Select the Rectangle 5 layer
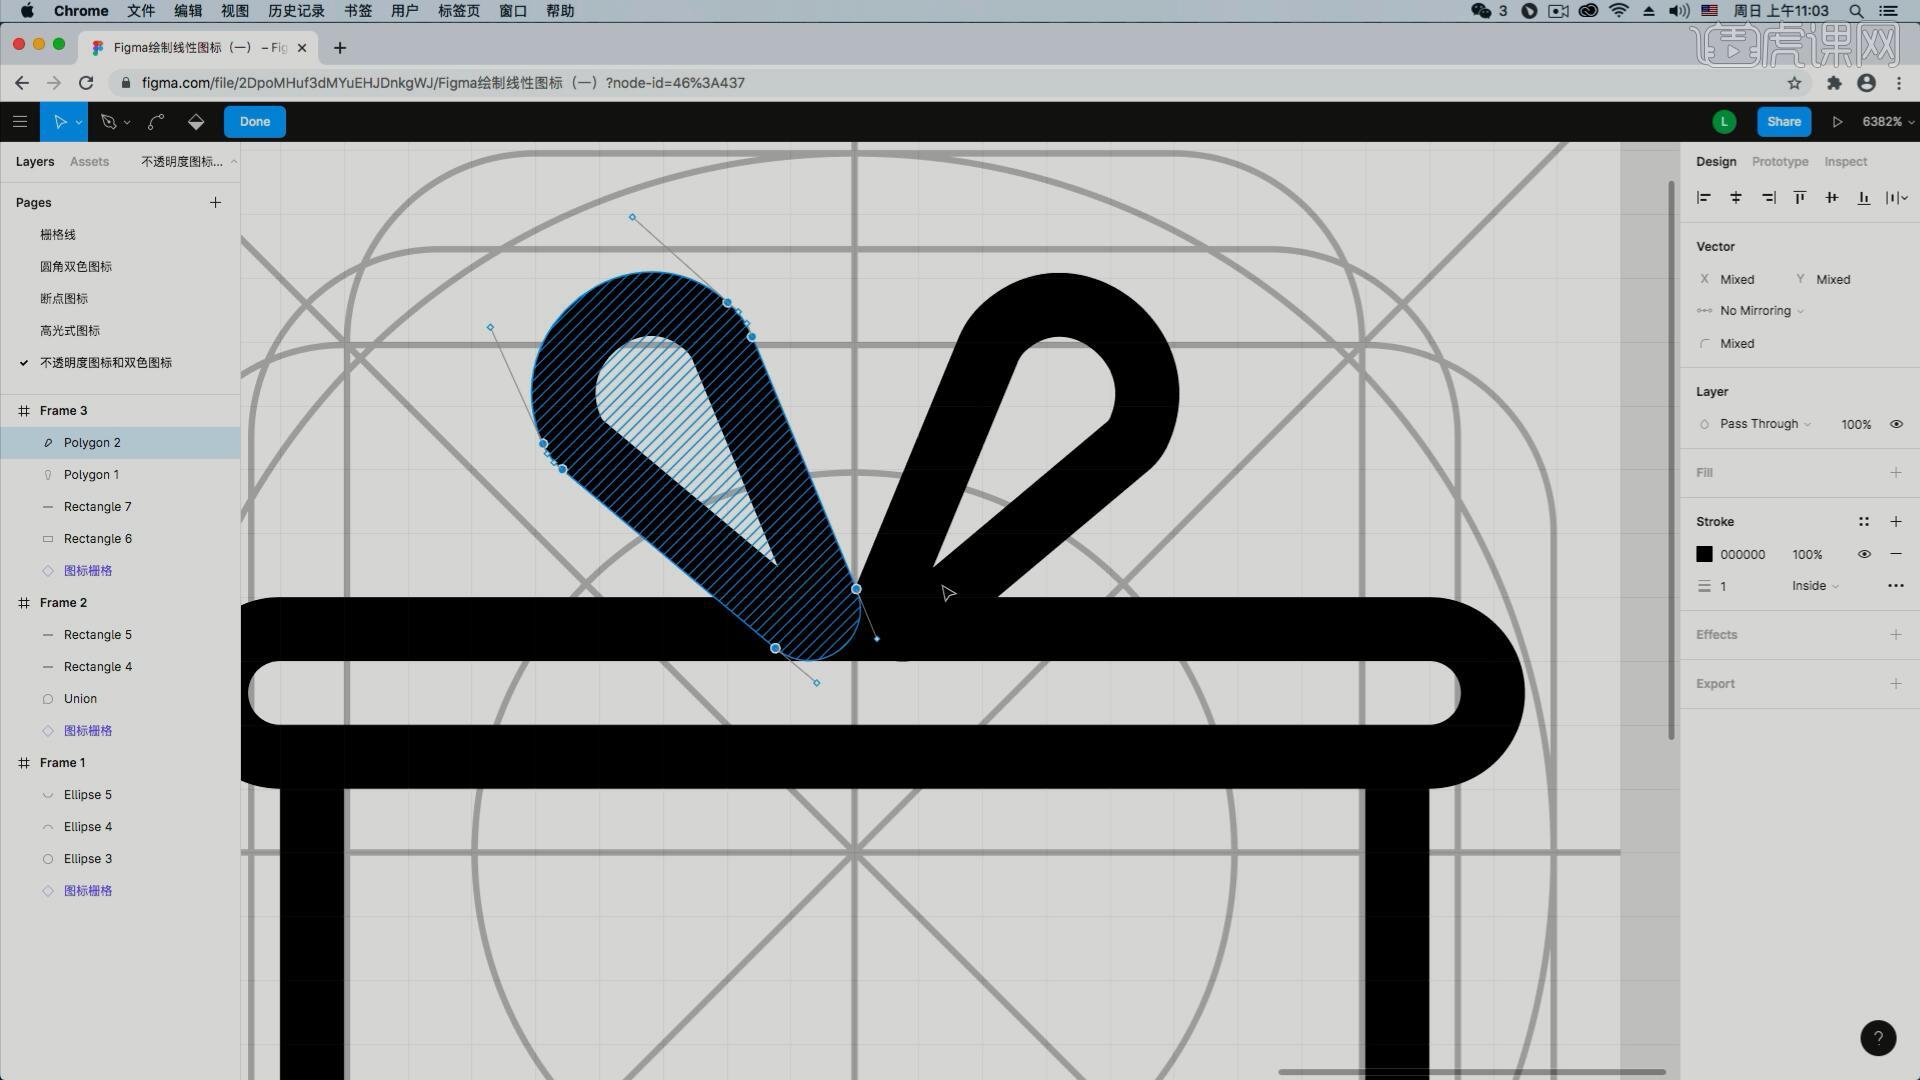This screenshot has width=1920, height=1080. coord(120,635)
